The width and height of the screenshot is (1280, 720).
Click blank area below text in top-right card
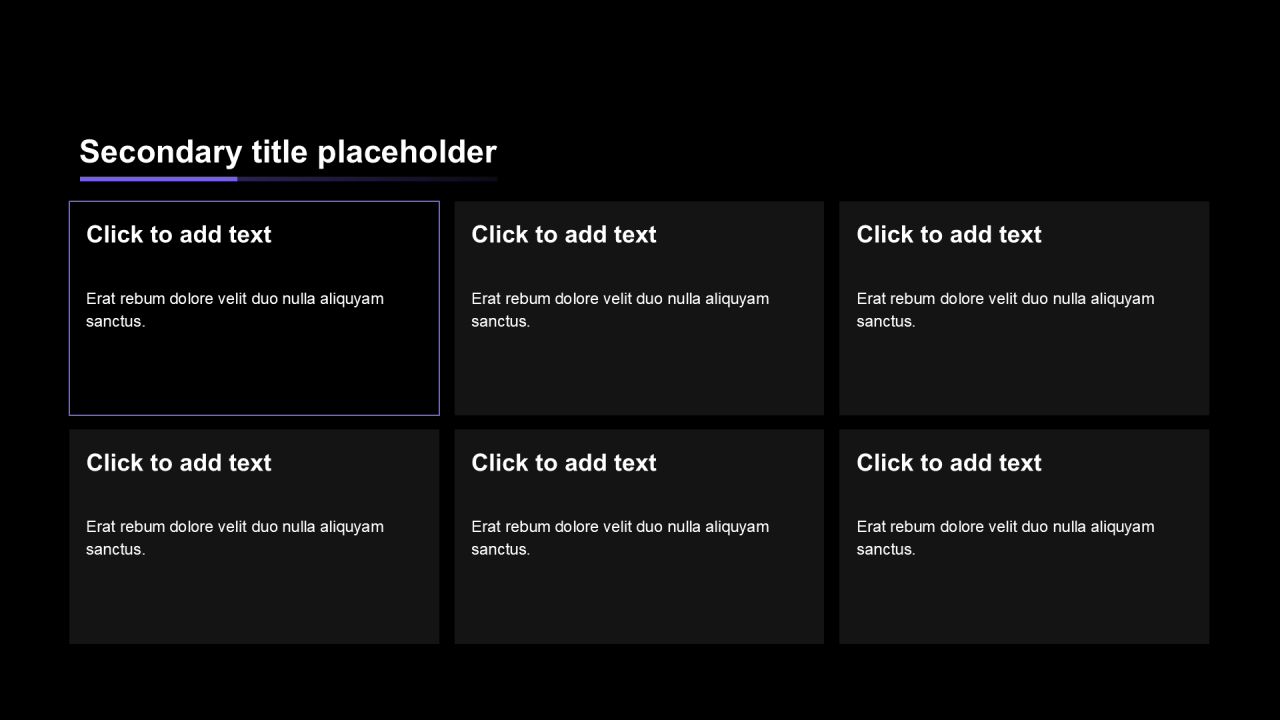tap(1024, 375)
